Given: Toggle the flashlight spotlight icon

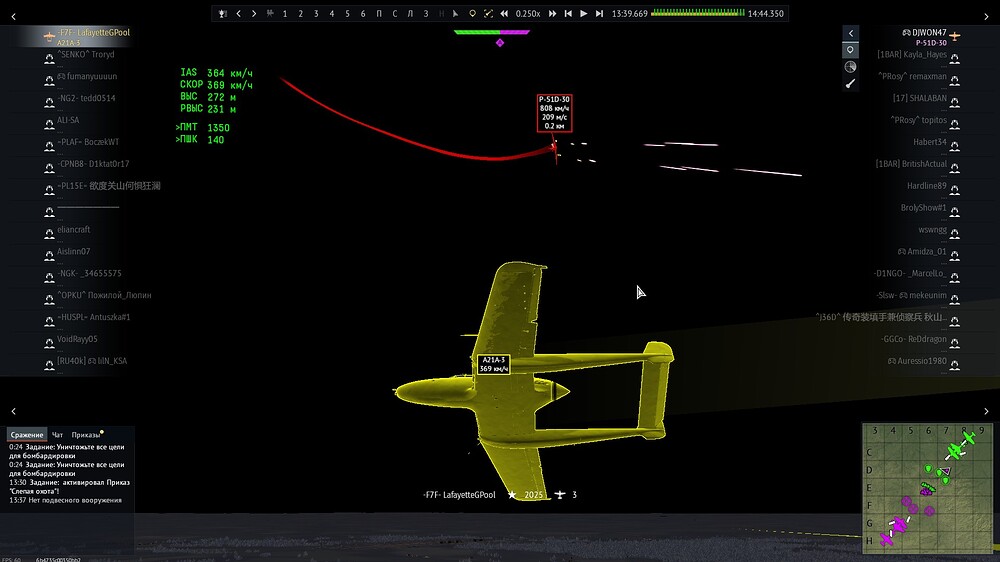Looking at the screenshot, I should coord(851,84).
